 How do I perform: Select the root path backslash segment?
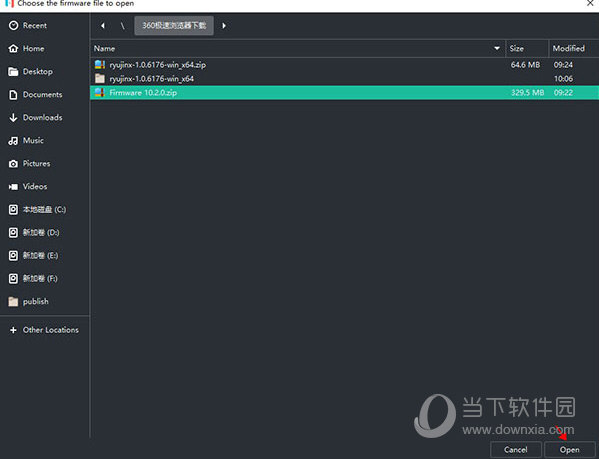point(123,26)
